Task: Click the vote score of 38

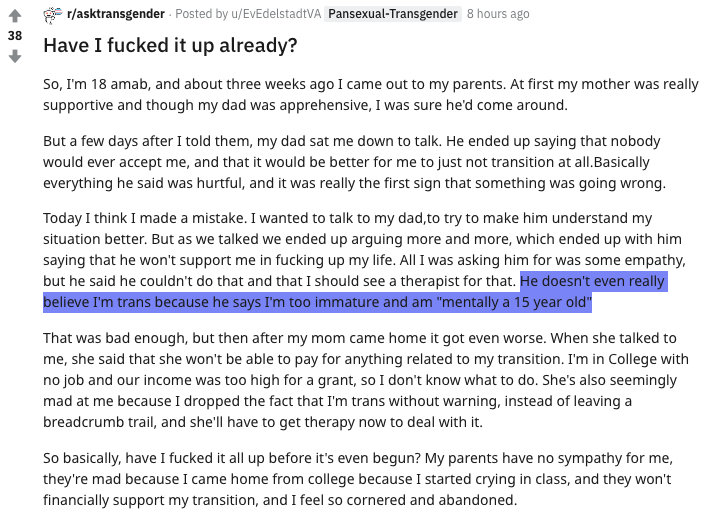Action: pos(15,36)
